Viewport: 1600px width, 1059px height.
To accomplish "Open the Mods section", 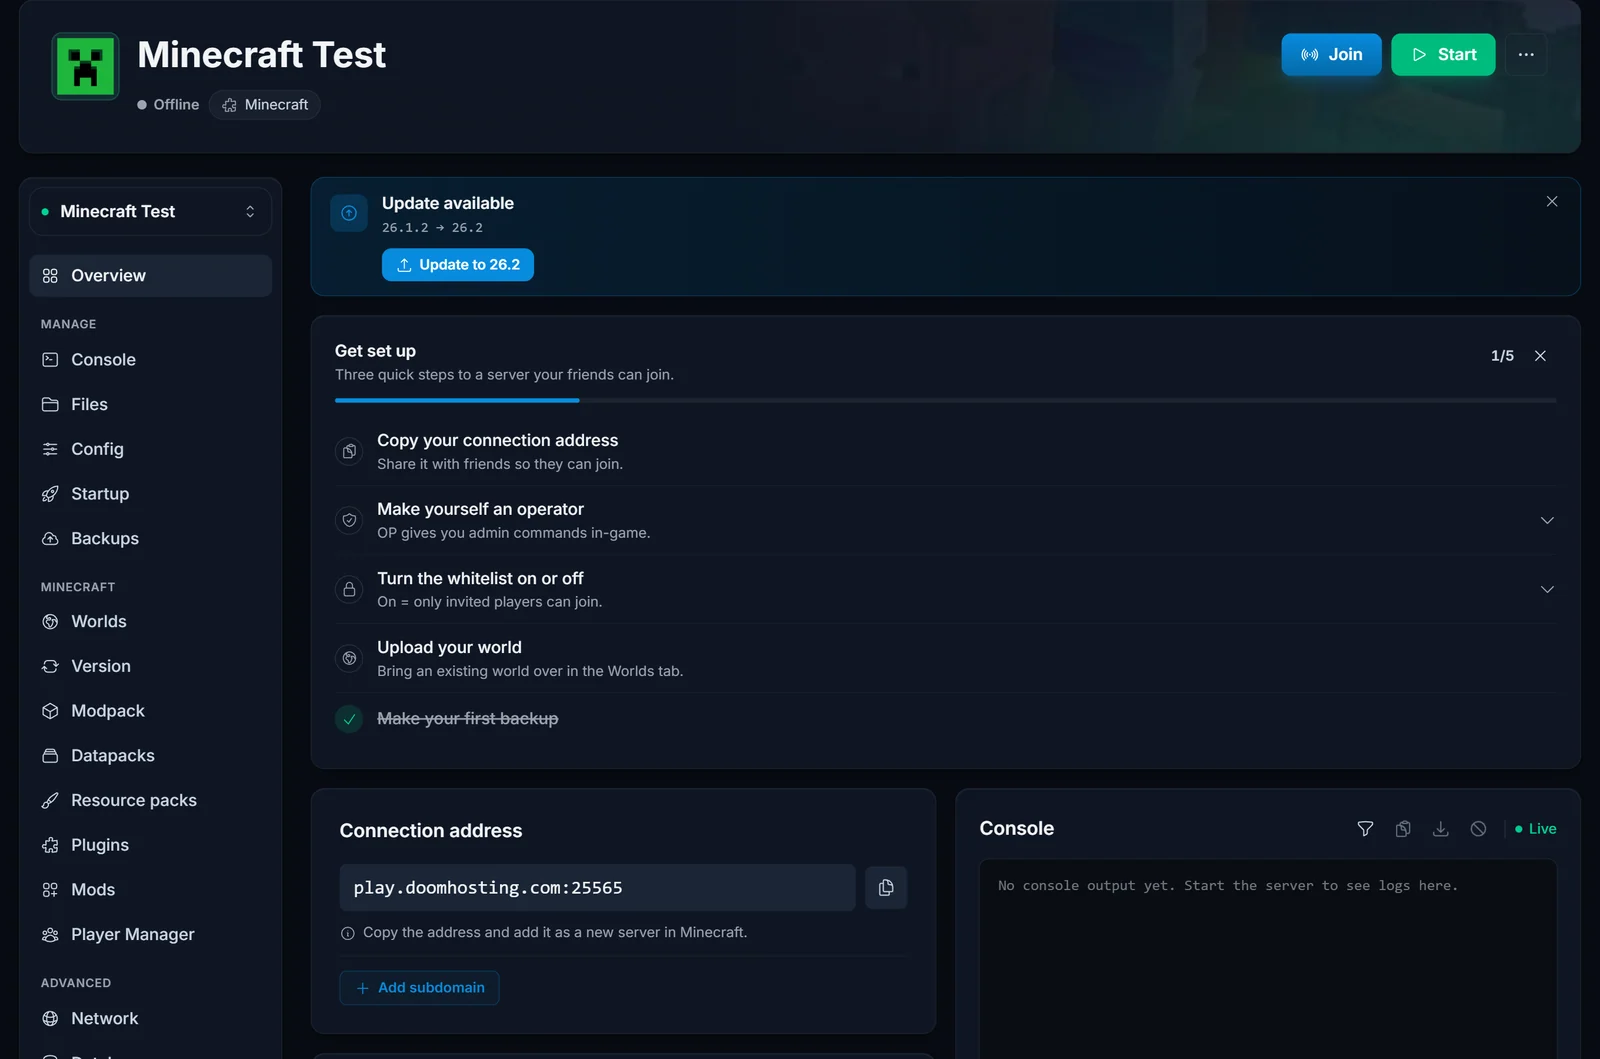I will coord(150,890).
